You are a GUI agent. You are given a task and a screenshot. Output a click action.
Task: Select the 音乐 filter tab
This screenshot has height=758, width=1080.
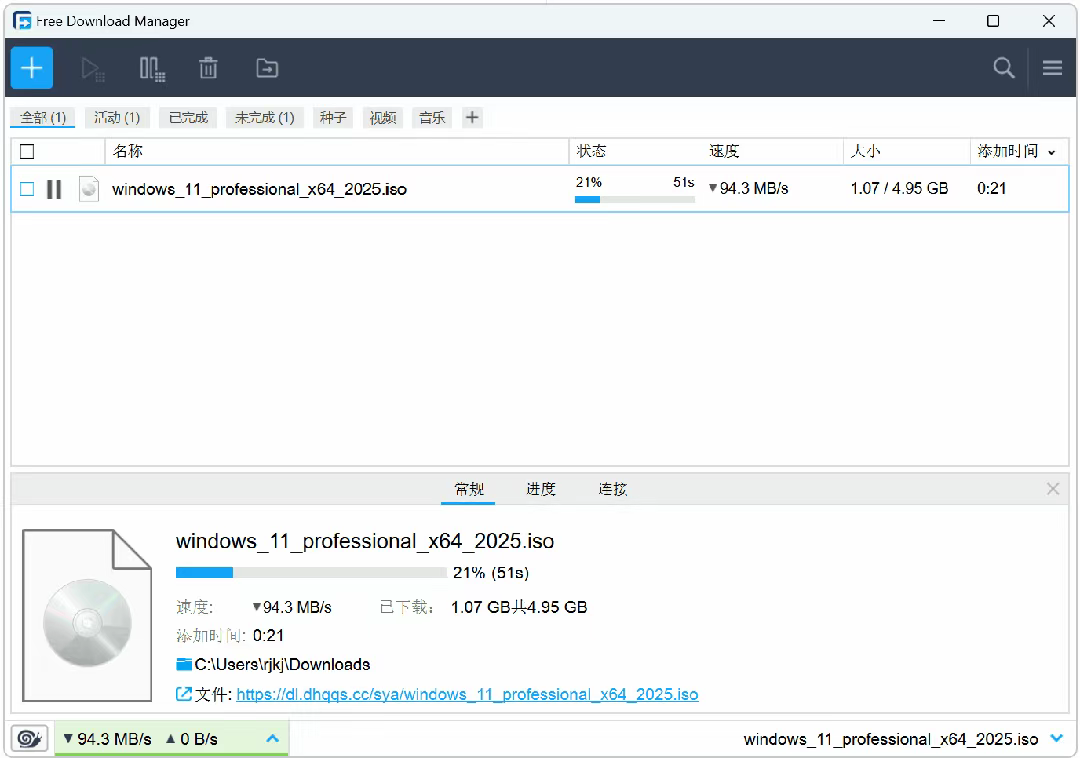[x=432, y=118]
